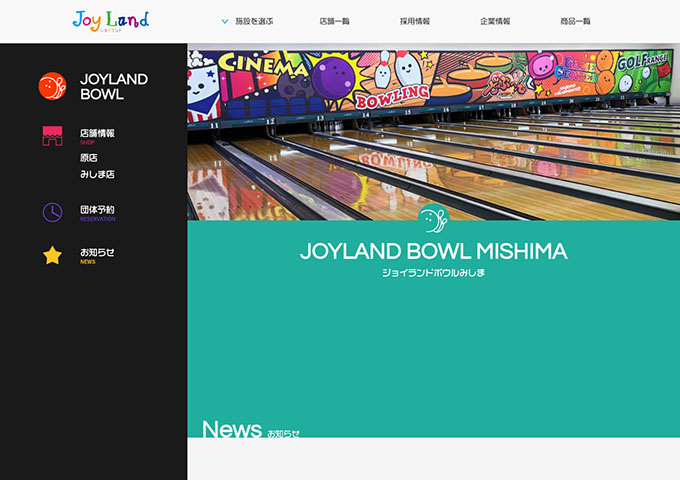Click the purple clock reservation icon
This screenshot has height=480, width=680.
tap(52, 212)
